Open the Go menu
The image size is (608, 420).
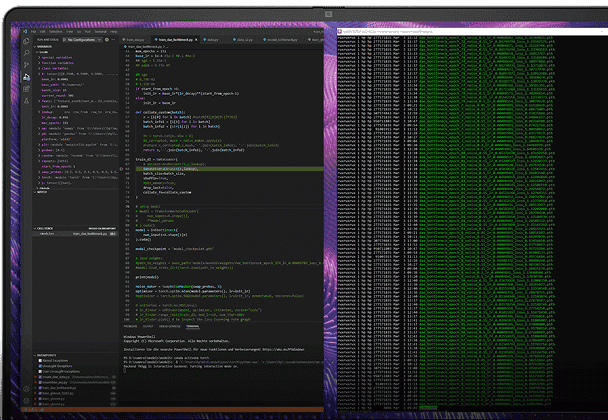click(x=79, y=31)
